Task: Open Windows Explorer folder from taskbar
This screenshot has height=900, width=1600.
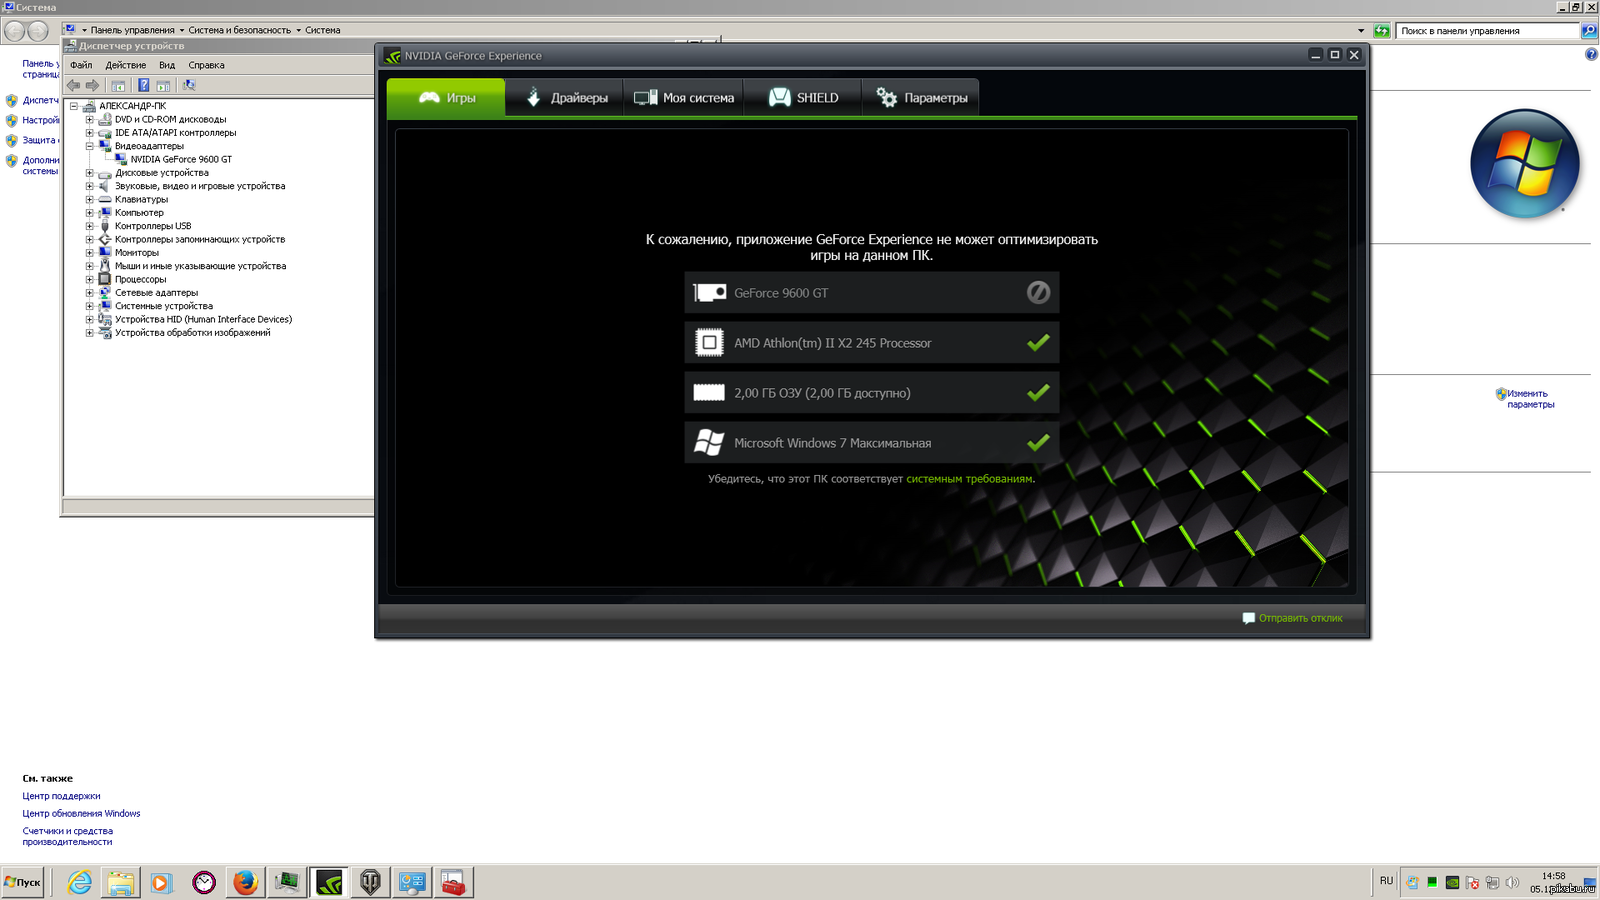Action: [121, 882]
